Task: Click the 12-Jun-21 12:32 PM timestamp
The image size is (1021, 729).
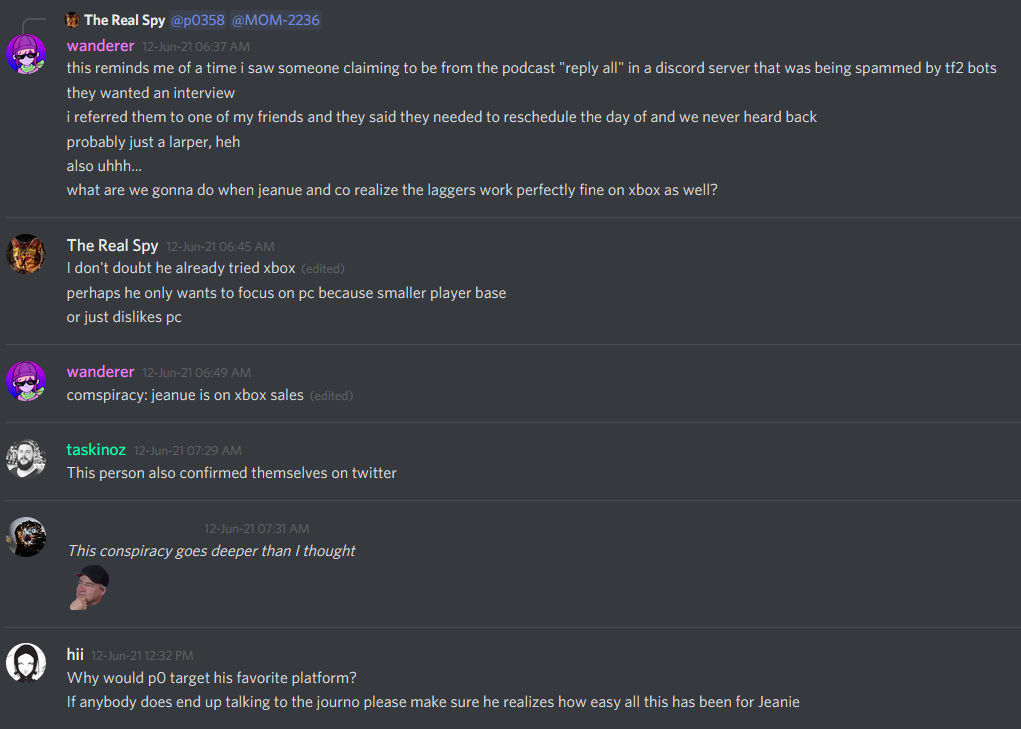Action: (x=142, y=656)
